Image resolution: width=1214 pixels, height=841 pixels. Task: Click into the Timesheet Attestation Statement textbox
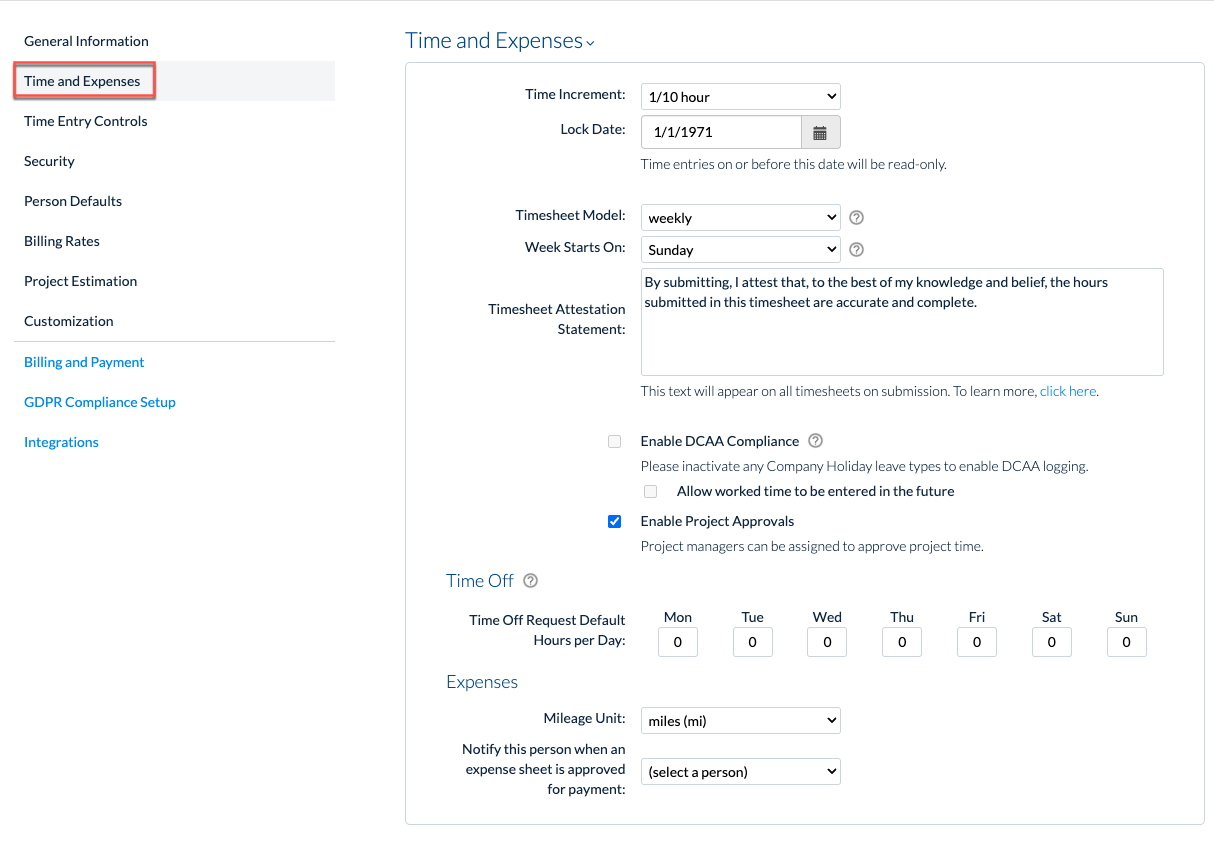[x=902, y=321]
